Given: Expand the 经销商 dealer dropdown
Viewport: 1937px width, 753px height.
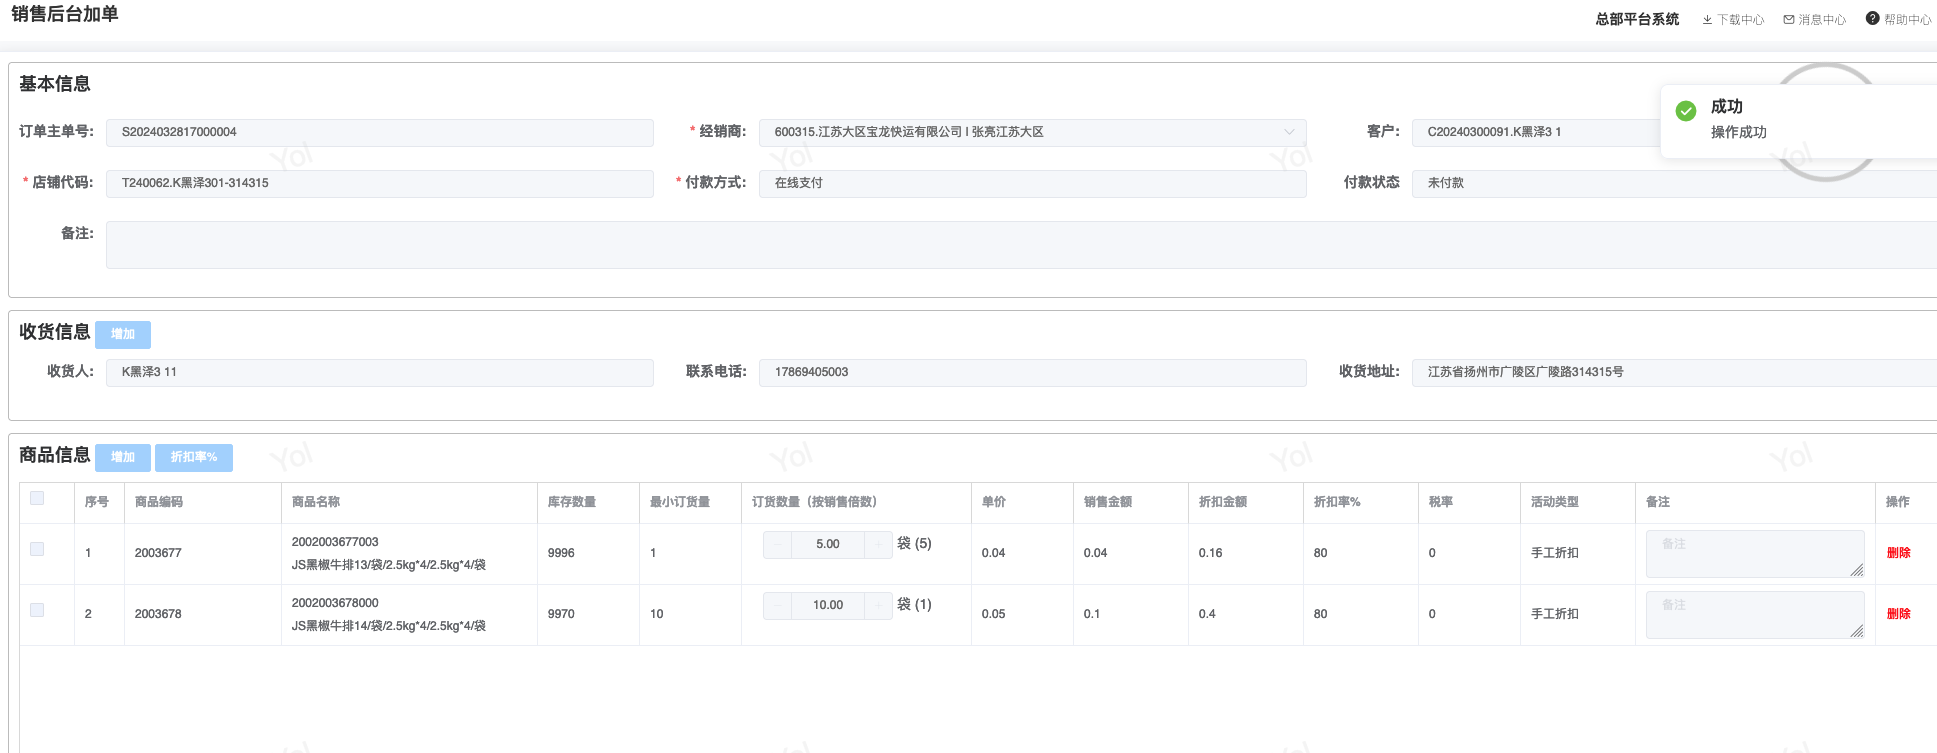Looking at the screenshot, I should tap(1032, 133).
